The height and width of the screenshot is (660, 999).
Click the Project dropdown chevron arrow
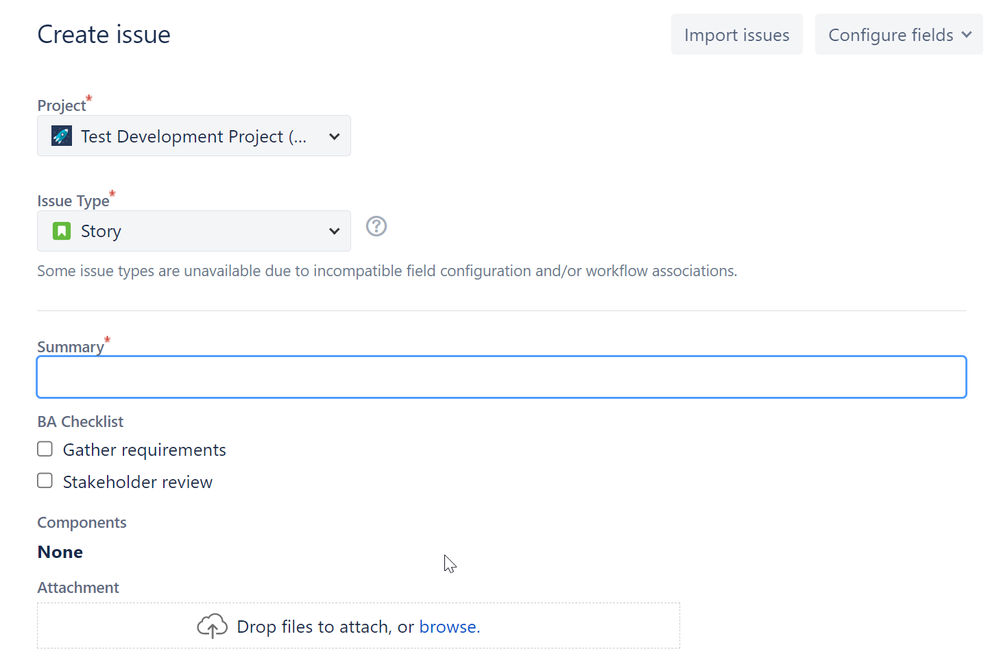click(x=334, y=137)
